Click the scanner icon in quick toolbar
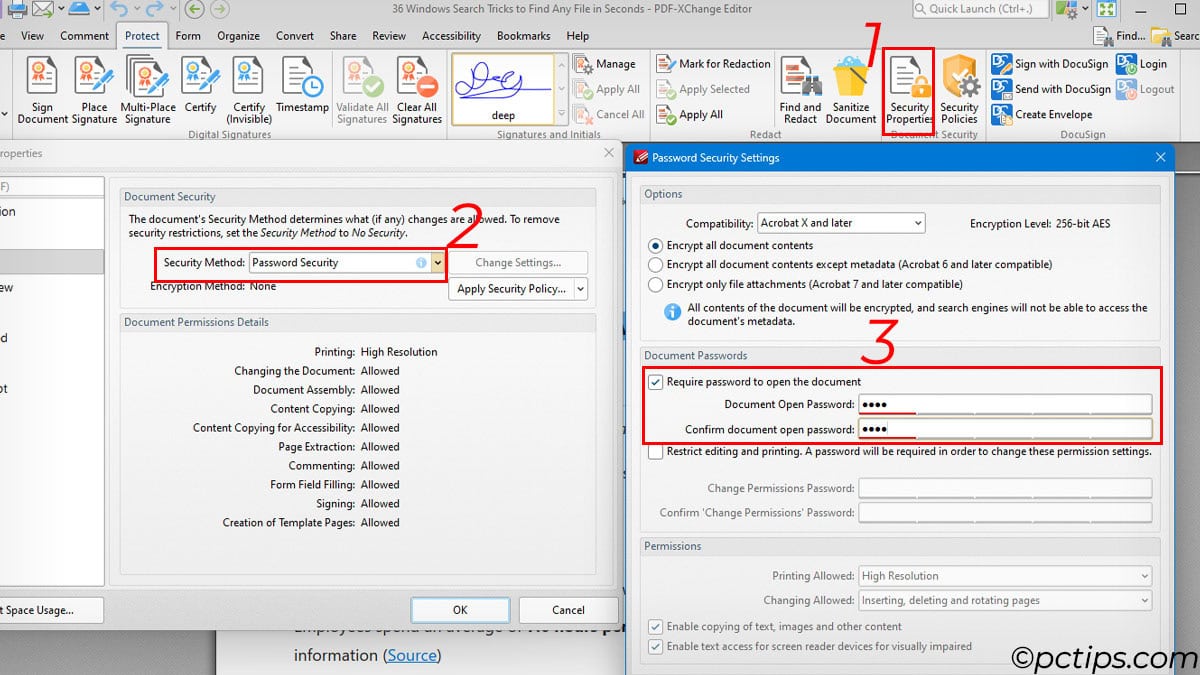The height and width of the screenshot is (675, 1200). (x=78, y=10)
